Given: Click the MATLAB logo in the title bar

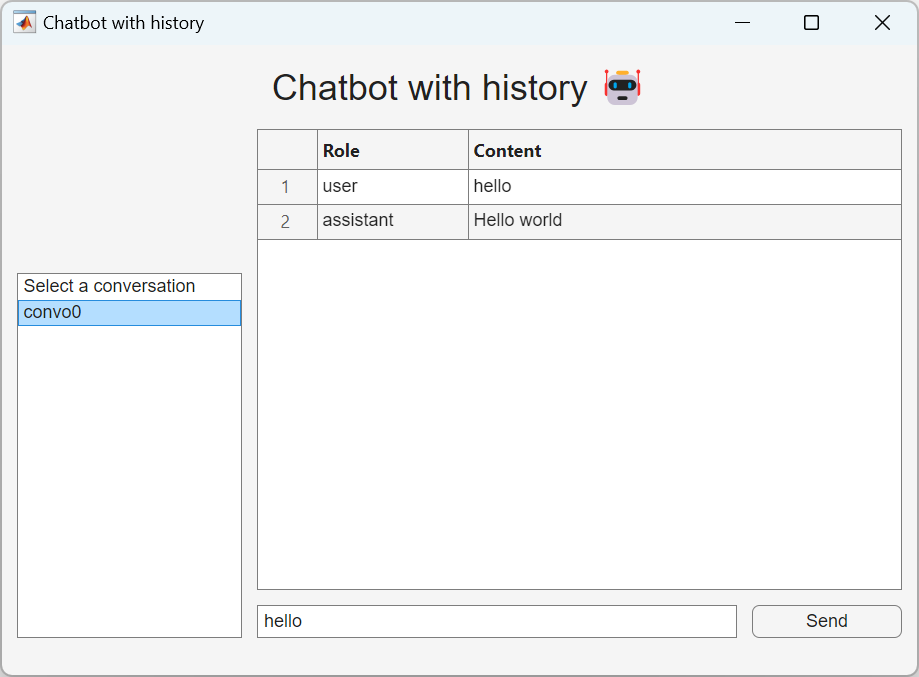Looking at the screenshot, I should point(24,22).
